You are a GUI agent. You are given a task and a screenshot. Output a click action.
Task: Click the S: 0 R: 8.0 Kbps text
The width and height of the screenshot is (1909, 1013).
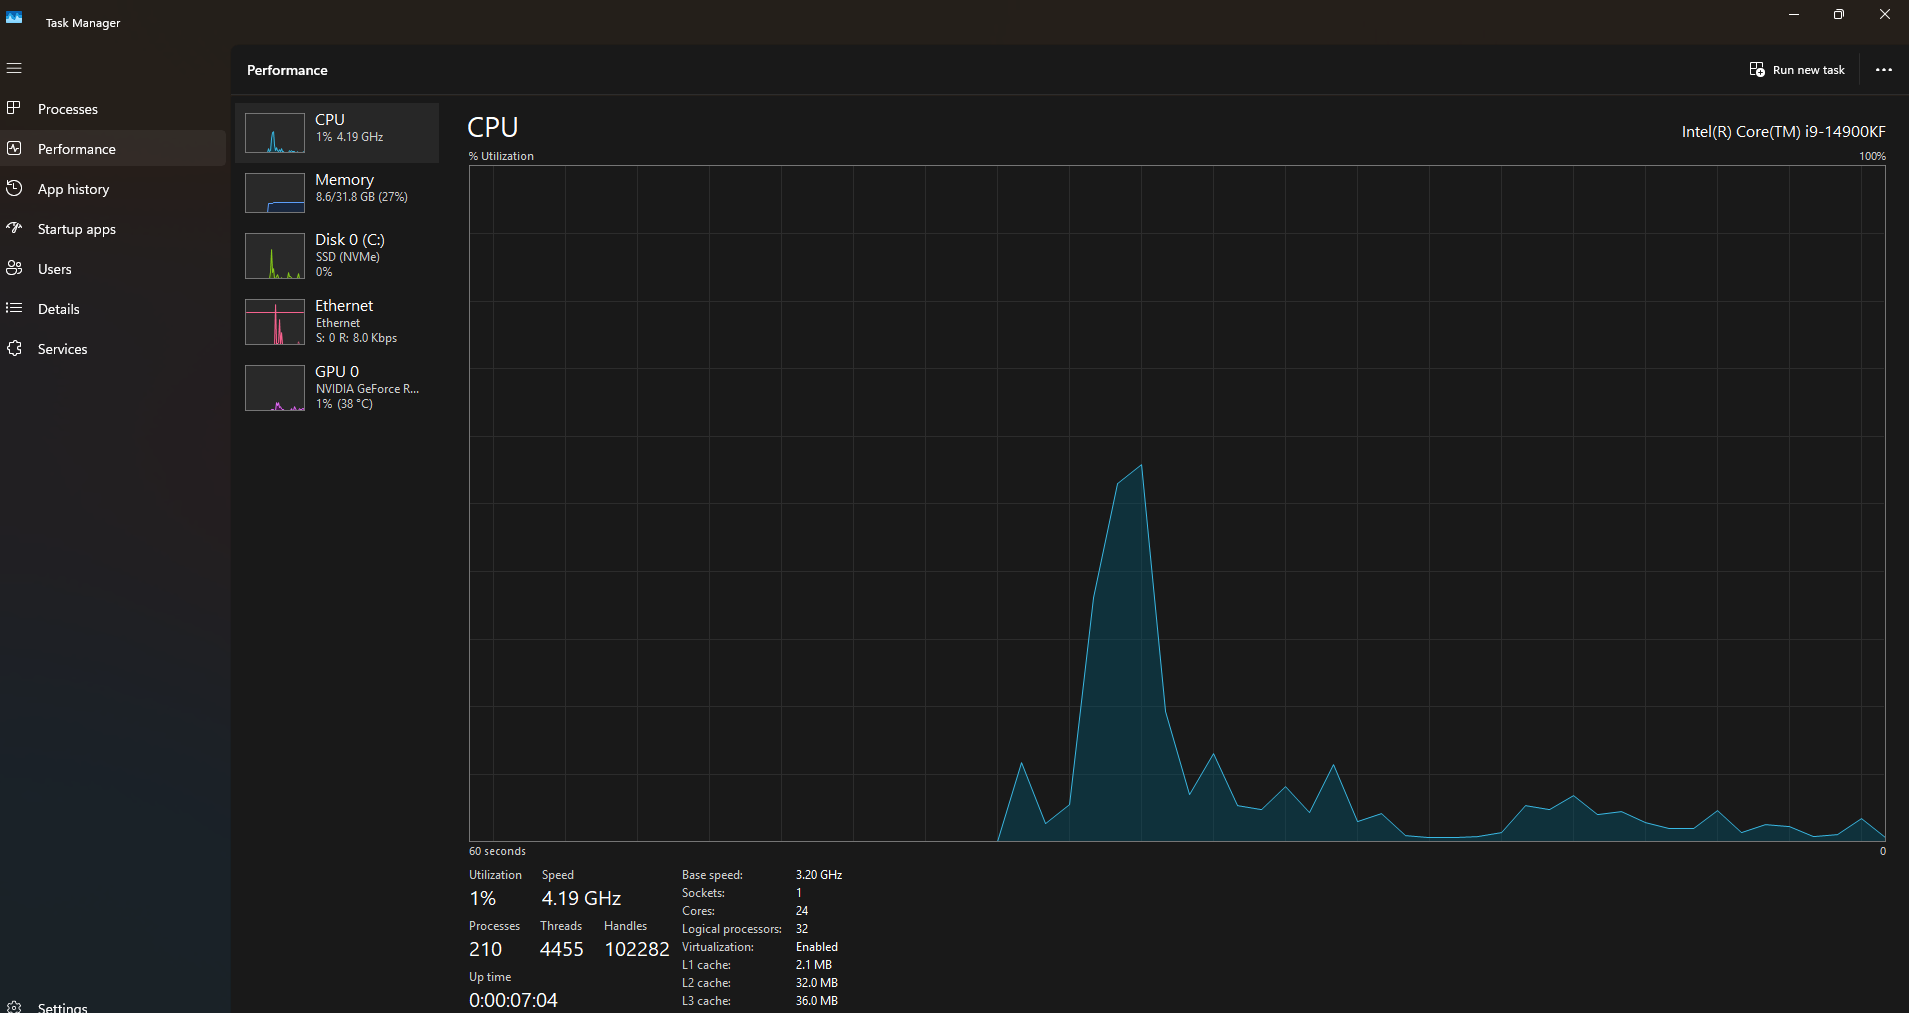(x=356, y=338)
